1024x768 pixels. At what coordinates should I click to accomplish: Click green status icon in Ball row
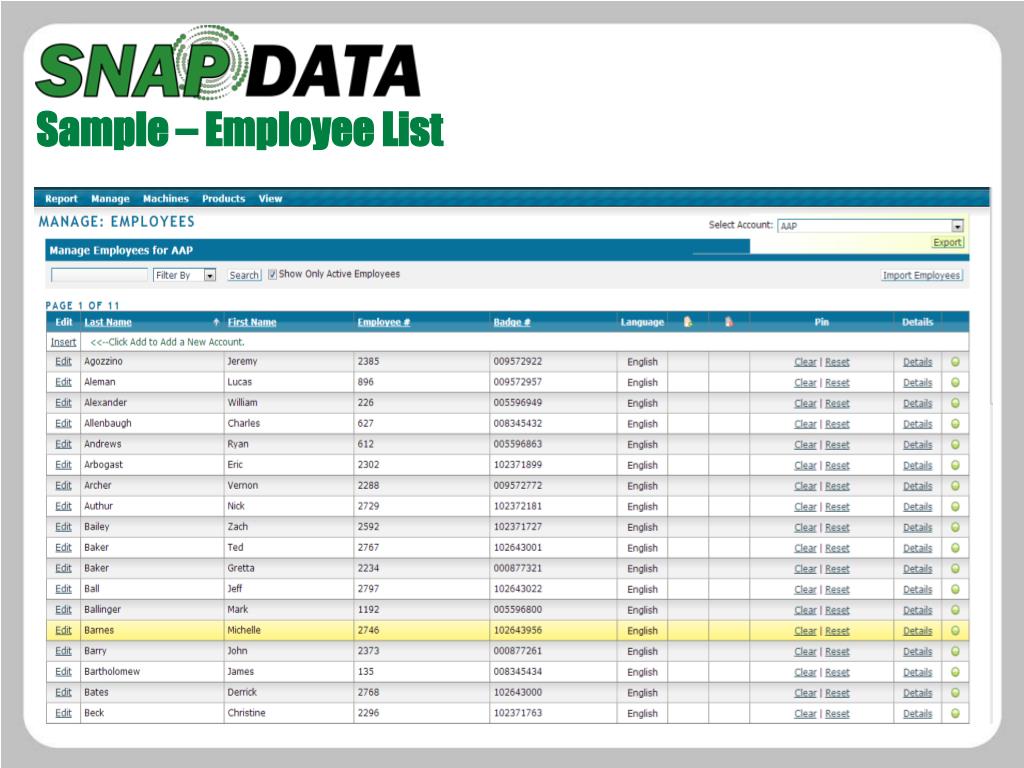point(955,589)
